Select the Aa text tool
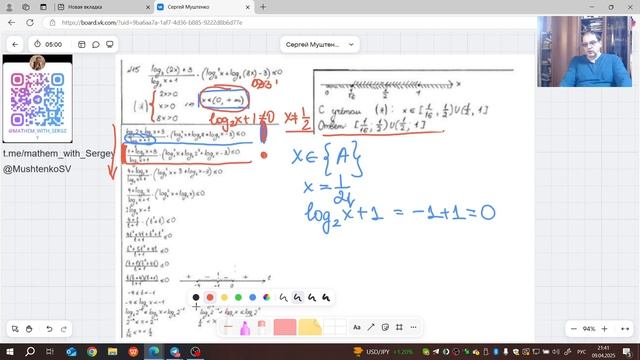Screen dimensions: 640x360 click(x=357, y=327)
